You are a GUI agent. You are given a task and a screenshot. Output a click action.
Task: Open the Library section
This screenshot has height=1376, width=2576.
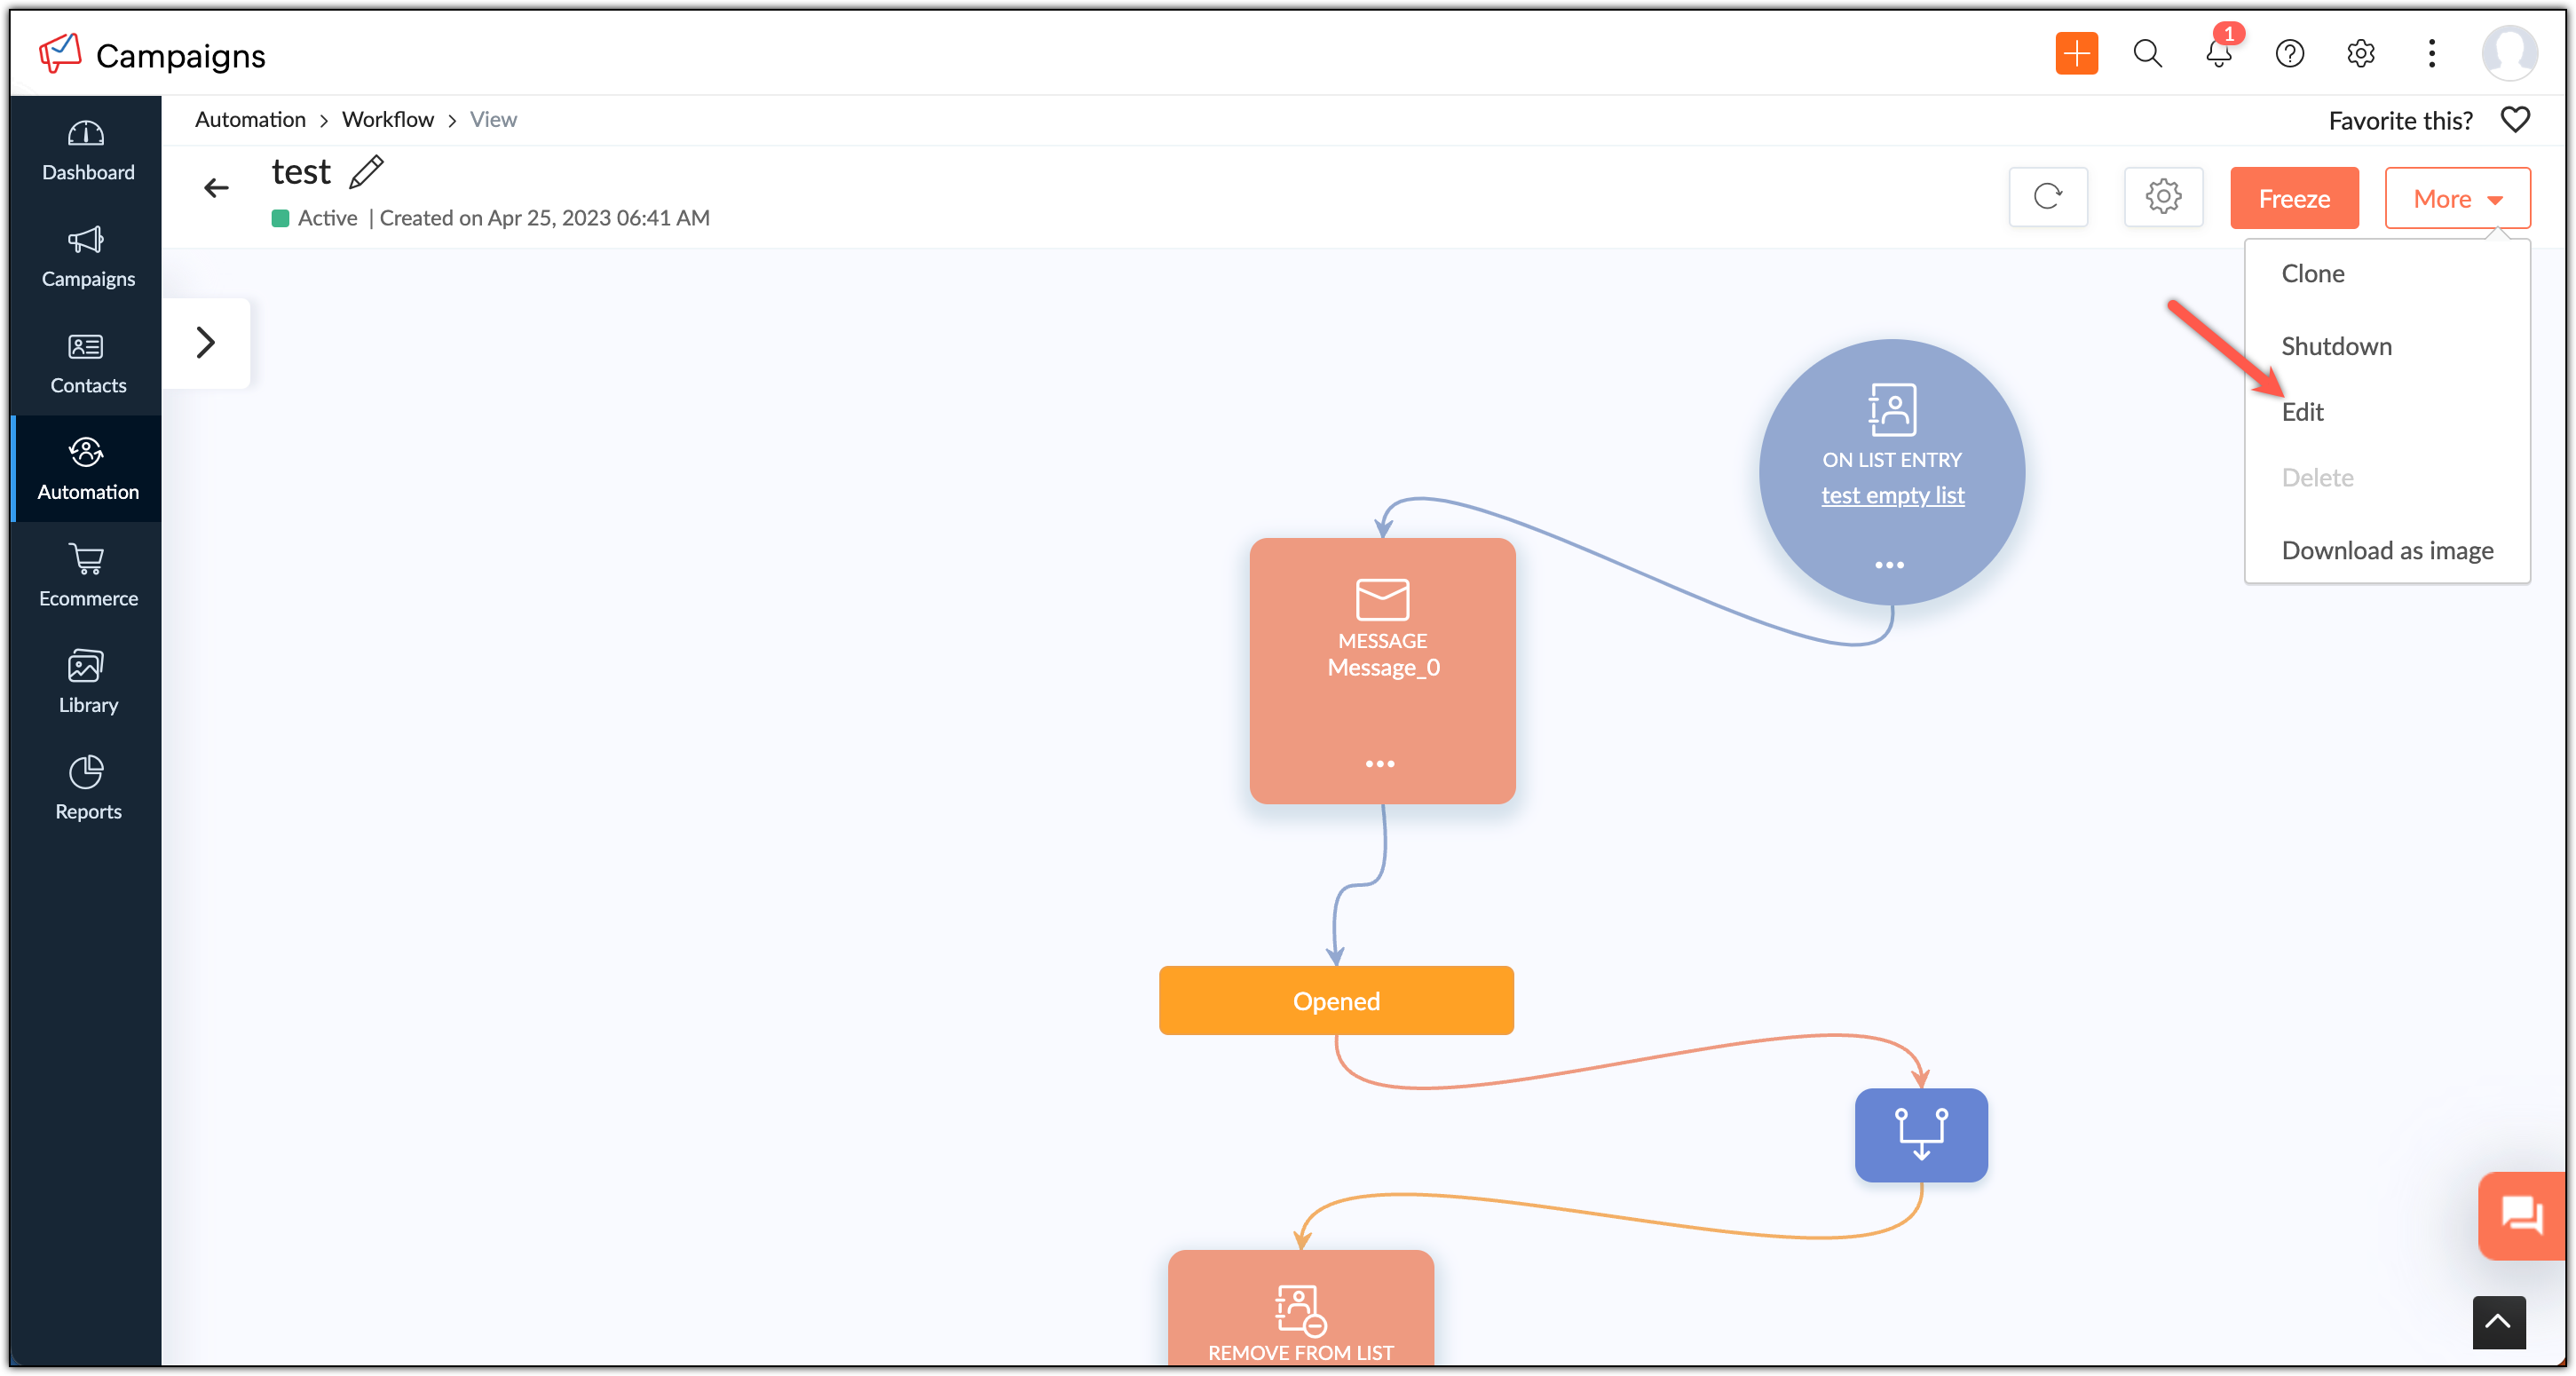coord(87,680)
